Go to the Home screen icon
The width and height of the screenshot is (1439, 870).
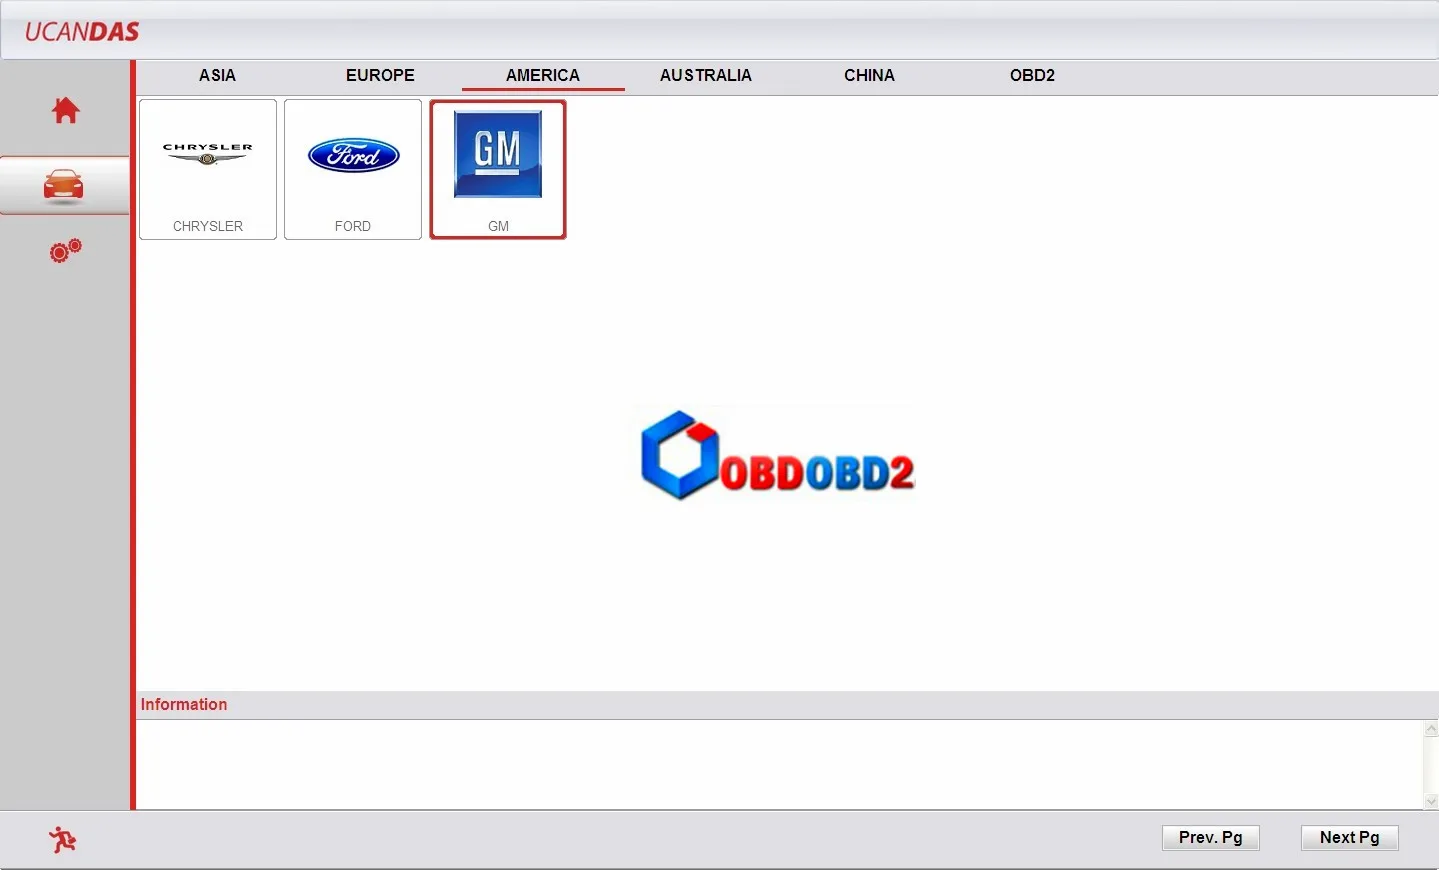click(66, 110)
